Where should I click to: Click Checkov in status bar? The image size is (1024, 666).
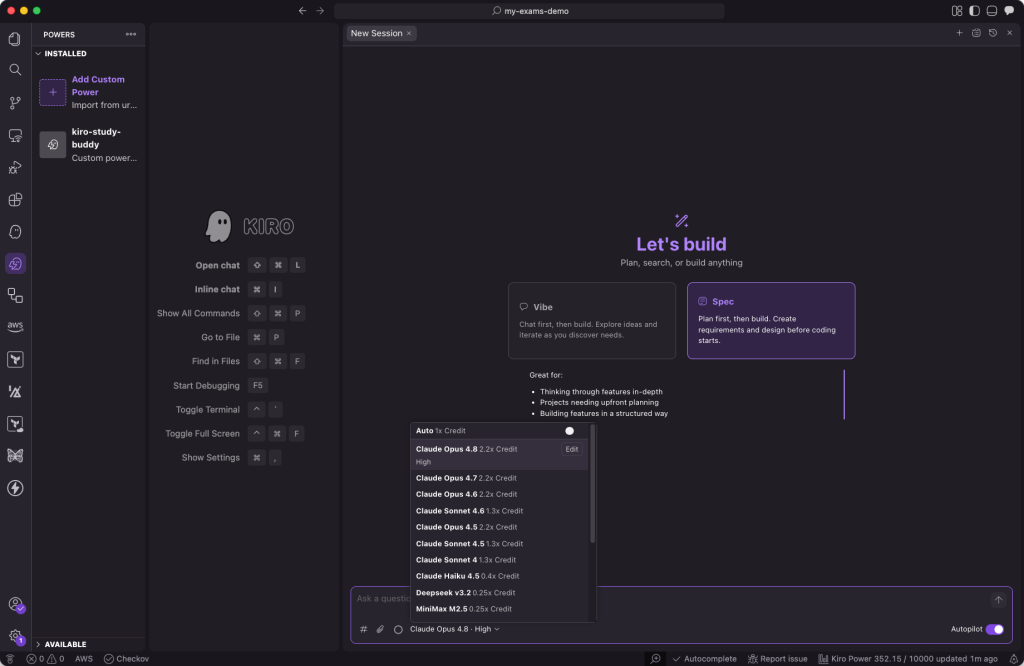pos(126,659)
